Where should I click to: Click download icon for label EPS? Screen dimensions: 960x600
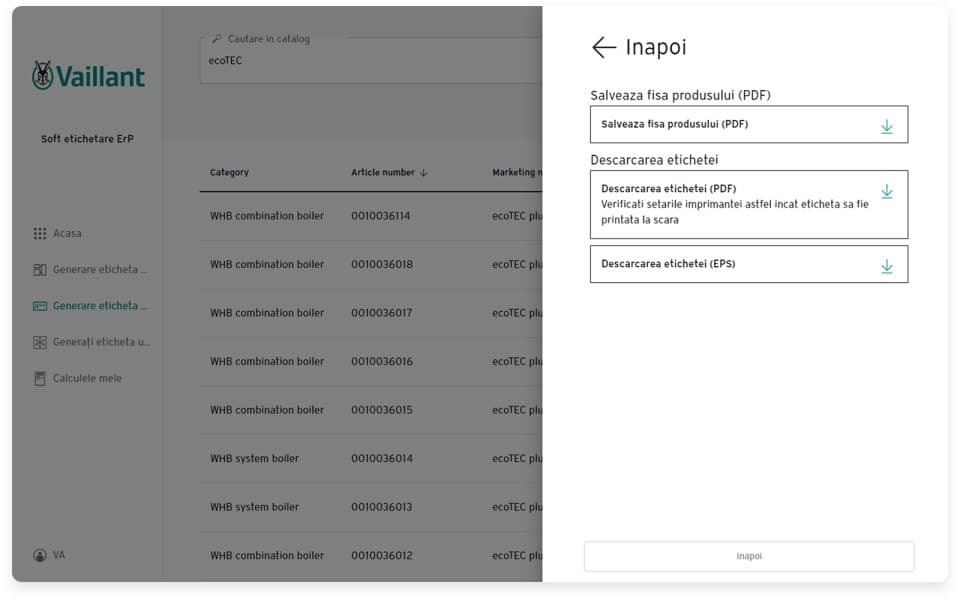pyautogui.click(x=886, y=266)
